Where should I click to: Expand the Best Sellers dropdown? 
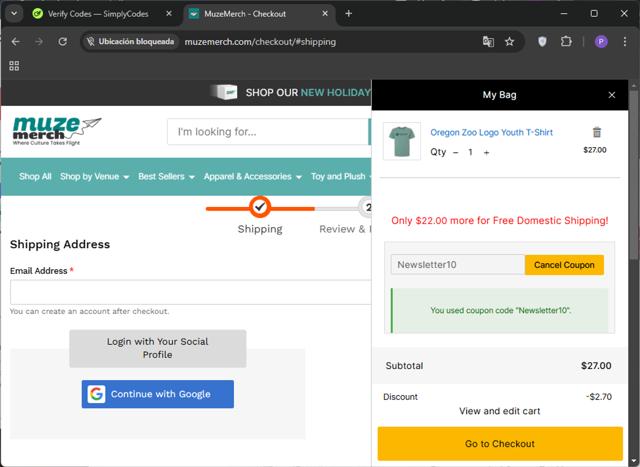166,176
